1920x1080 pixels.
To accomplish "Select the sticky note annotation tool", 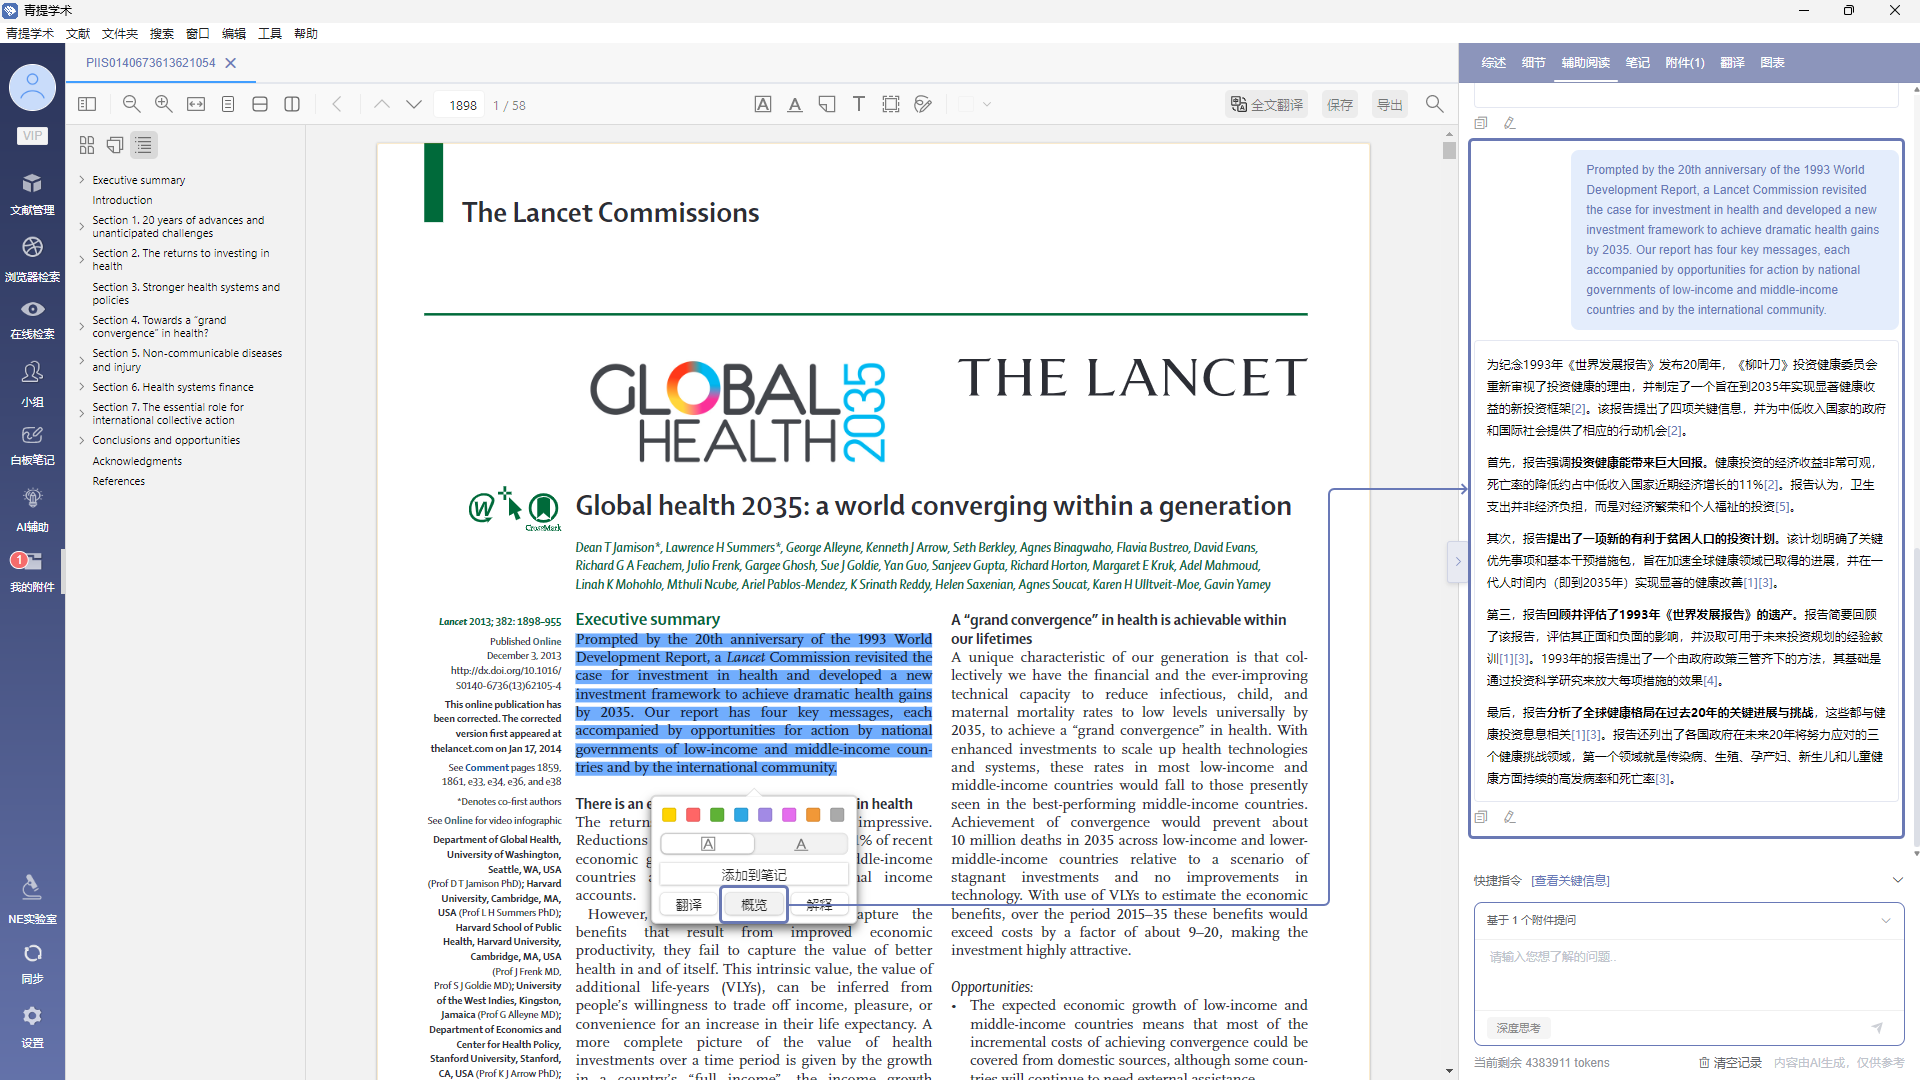I will pos(827,104).
